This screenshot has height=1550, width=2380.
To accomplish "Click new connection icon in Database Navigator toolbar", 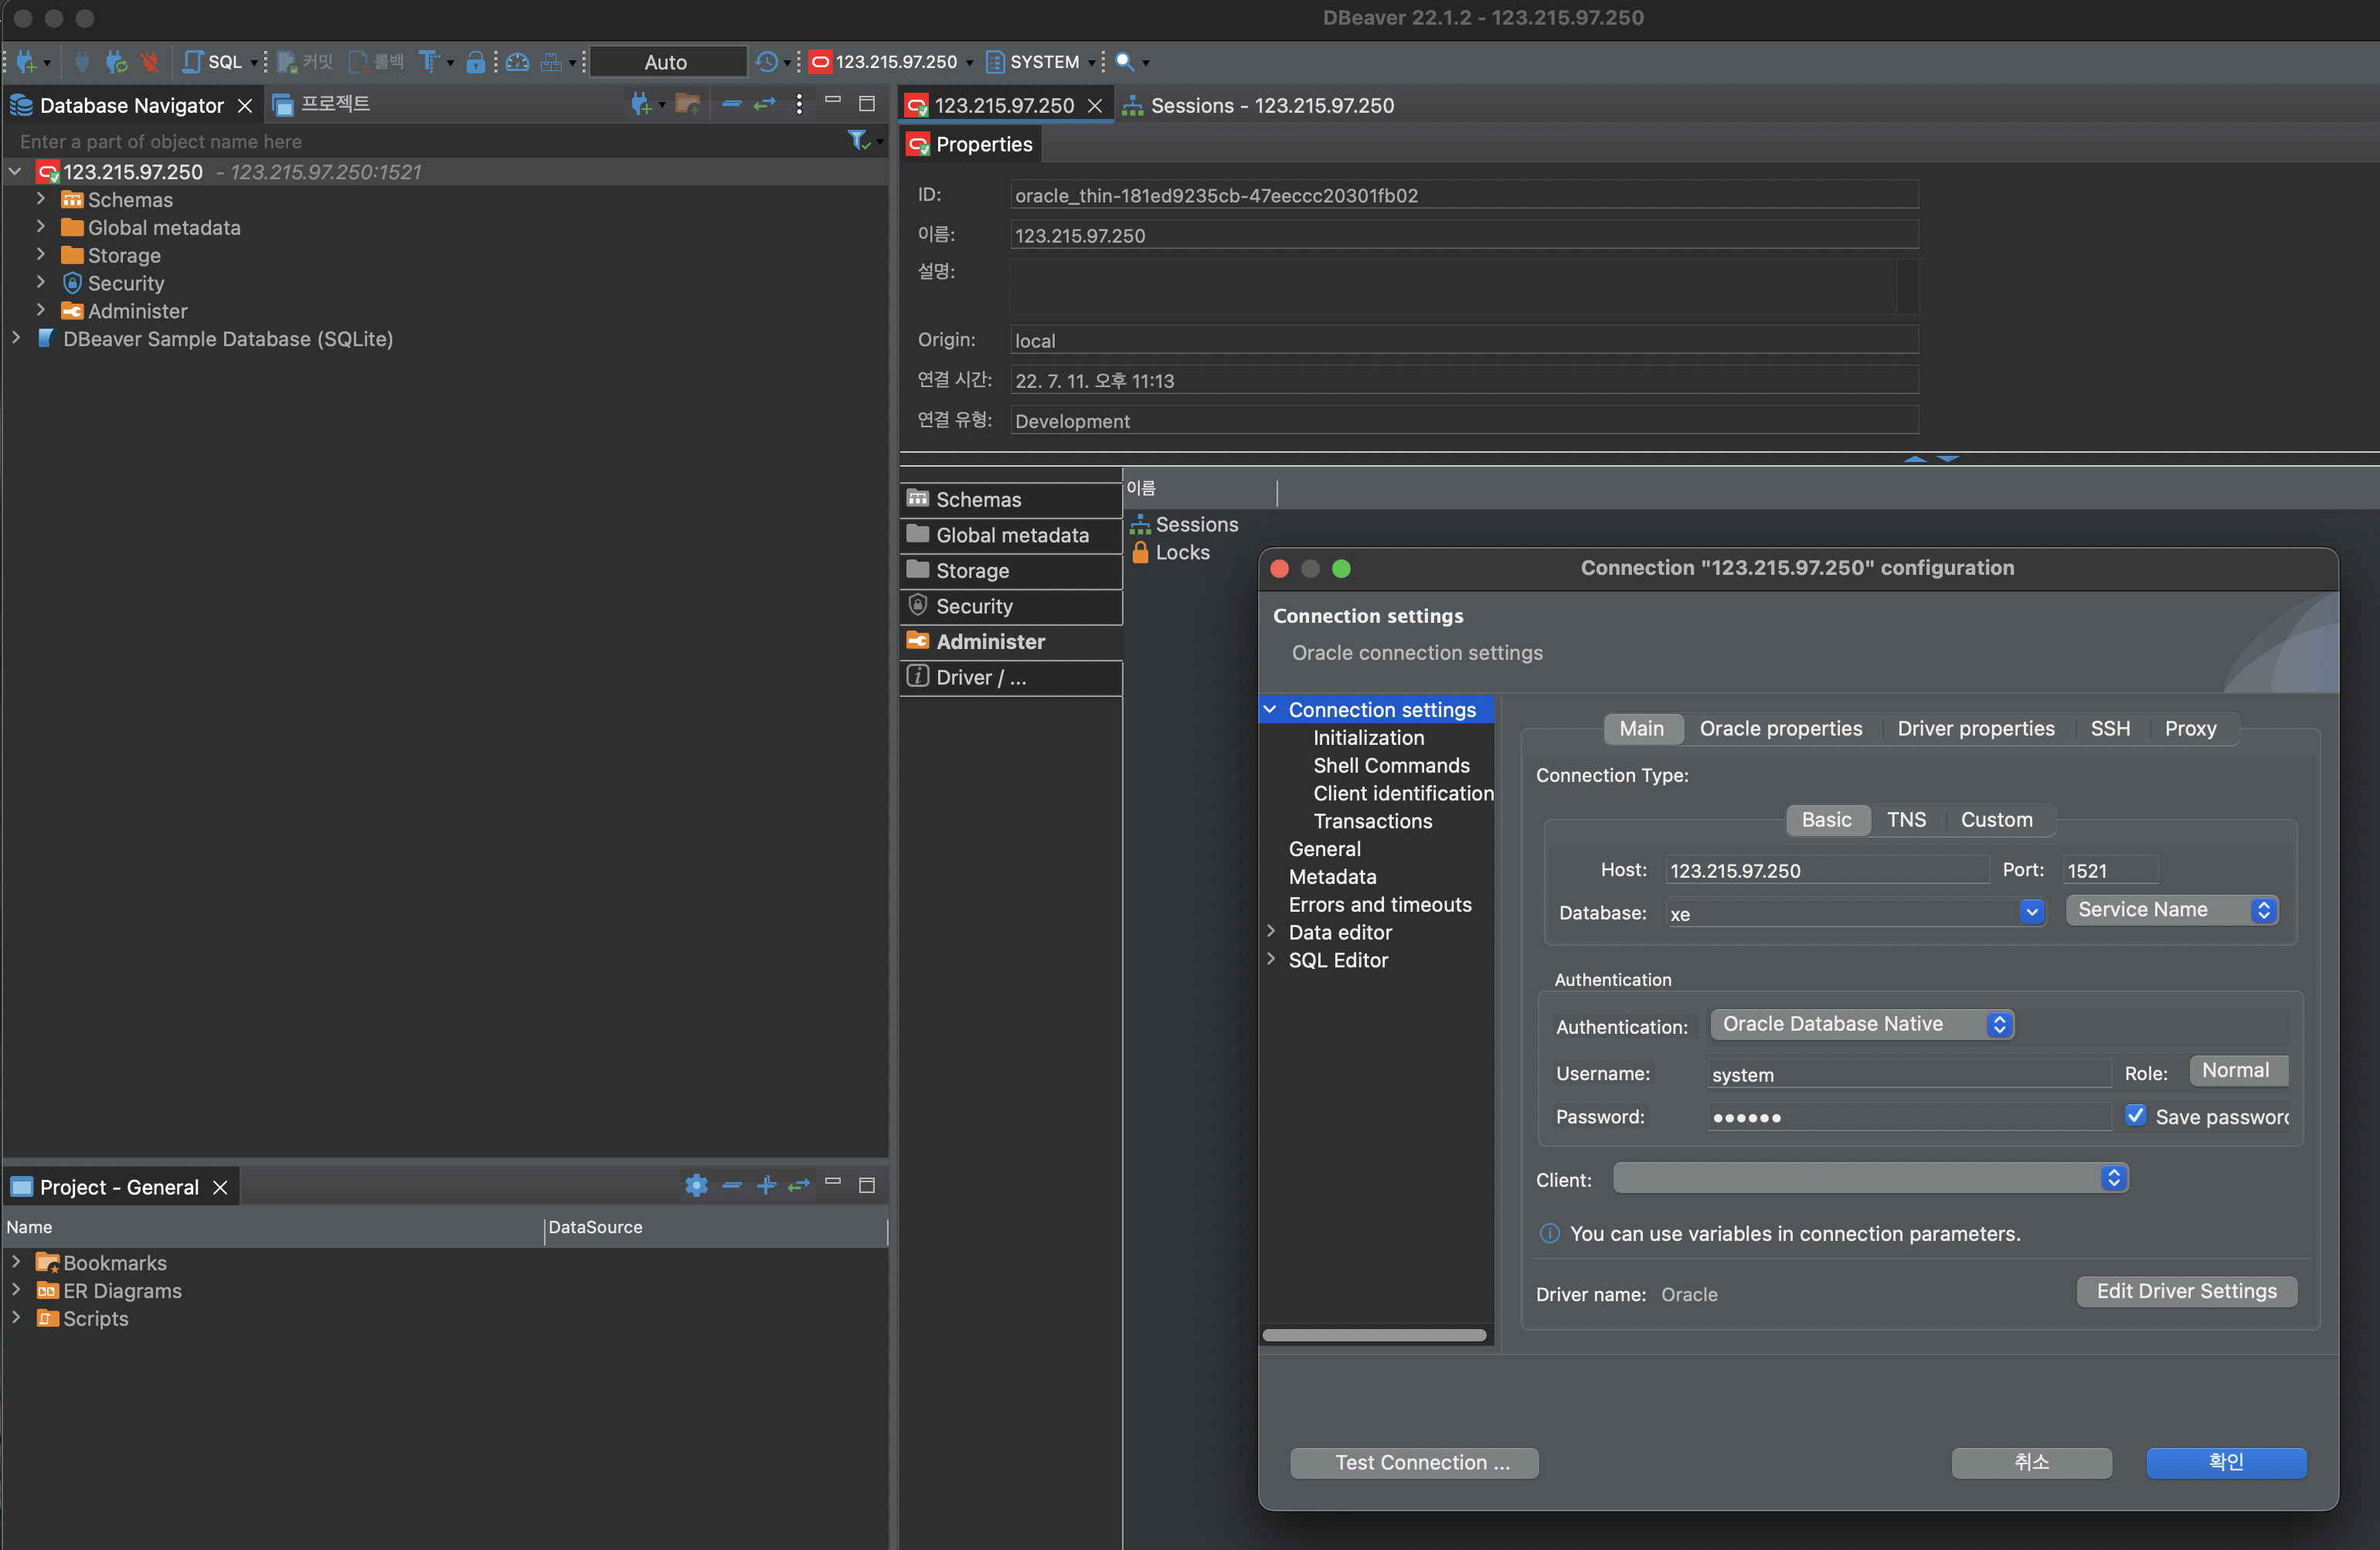I will click(641, 104).
